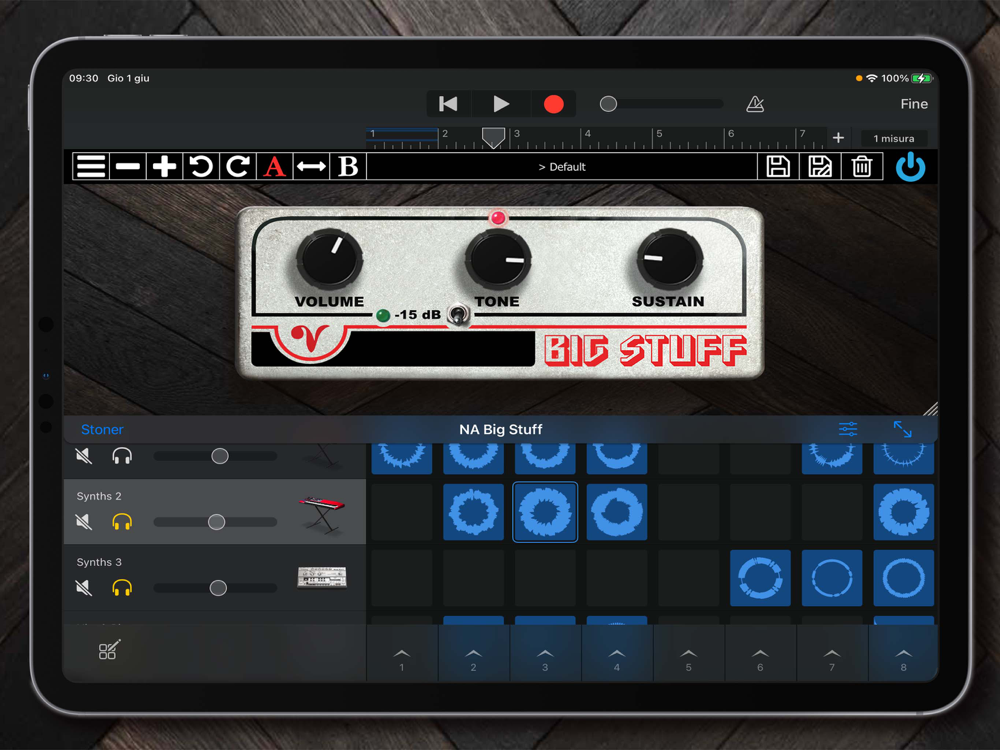The height and width of the screenshot is (750, 1000).
Task: Copy settings between A and B with arrow
Action: pyautogui.click(x=311, y=166)
